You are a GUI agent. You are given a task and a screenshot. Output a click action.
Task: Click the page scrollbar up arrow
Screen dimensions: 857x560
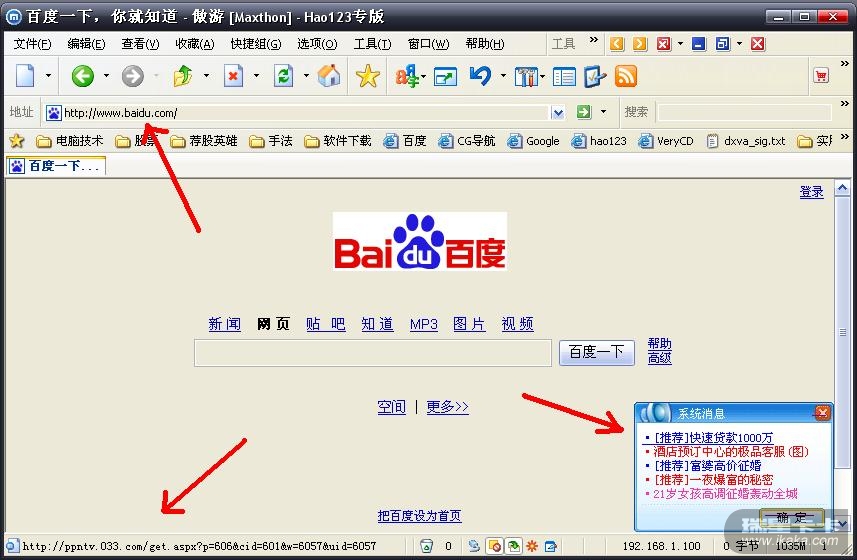(842, 188)
